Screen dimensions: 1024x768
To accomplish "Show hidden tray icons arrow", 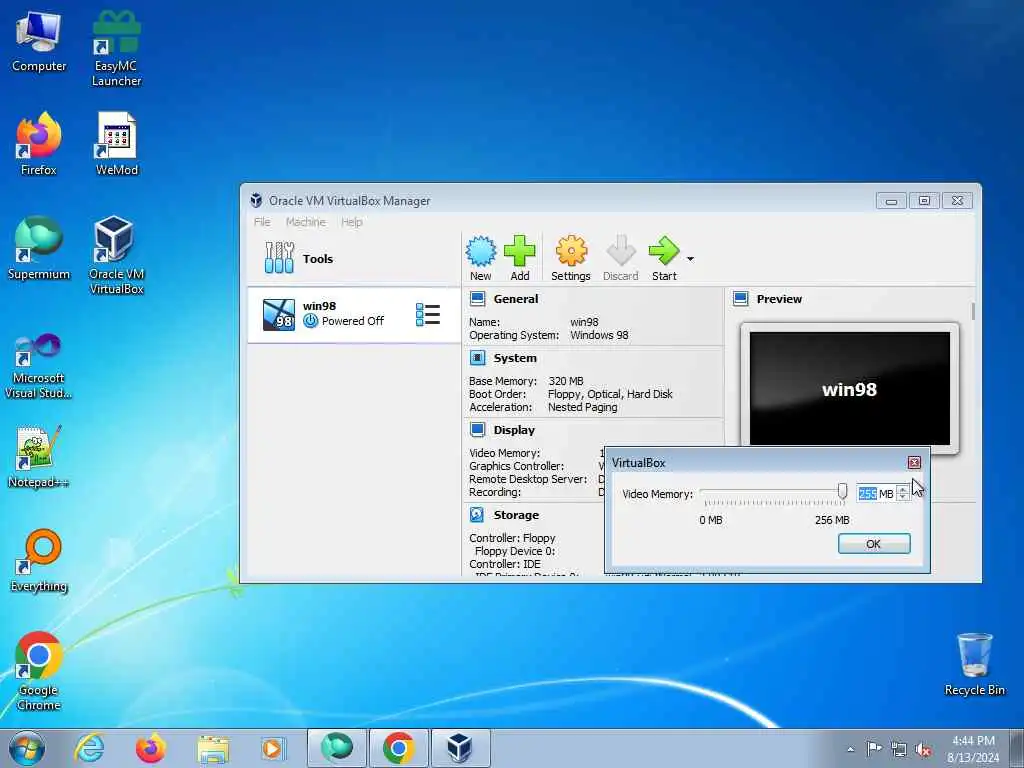I will click(850, 749).
